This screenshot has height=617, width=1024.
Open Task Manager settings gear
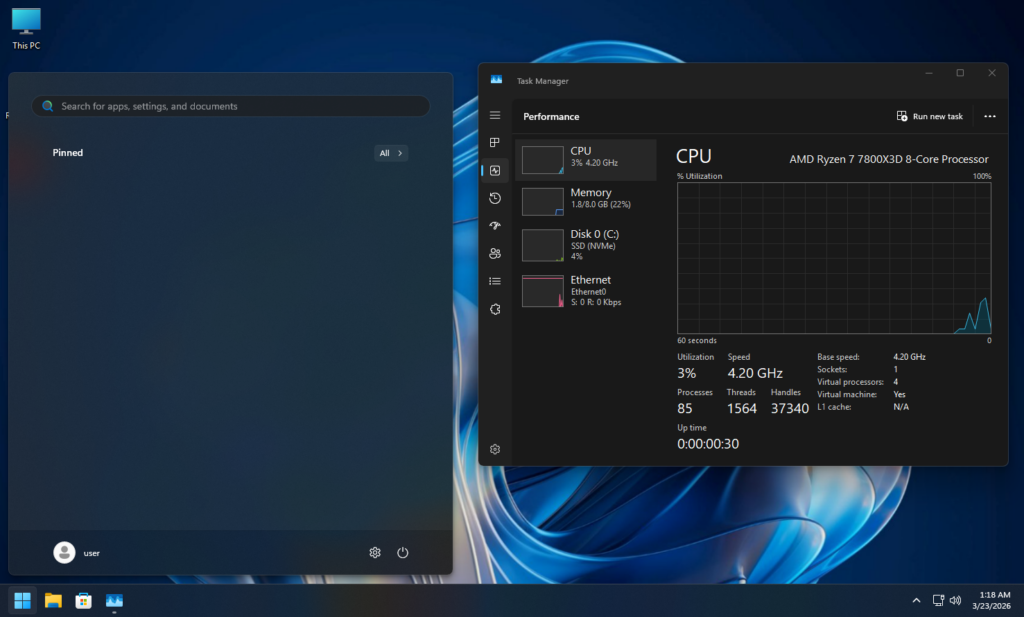coord(495,450)
